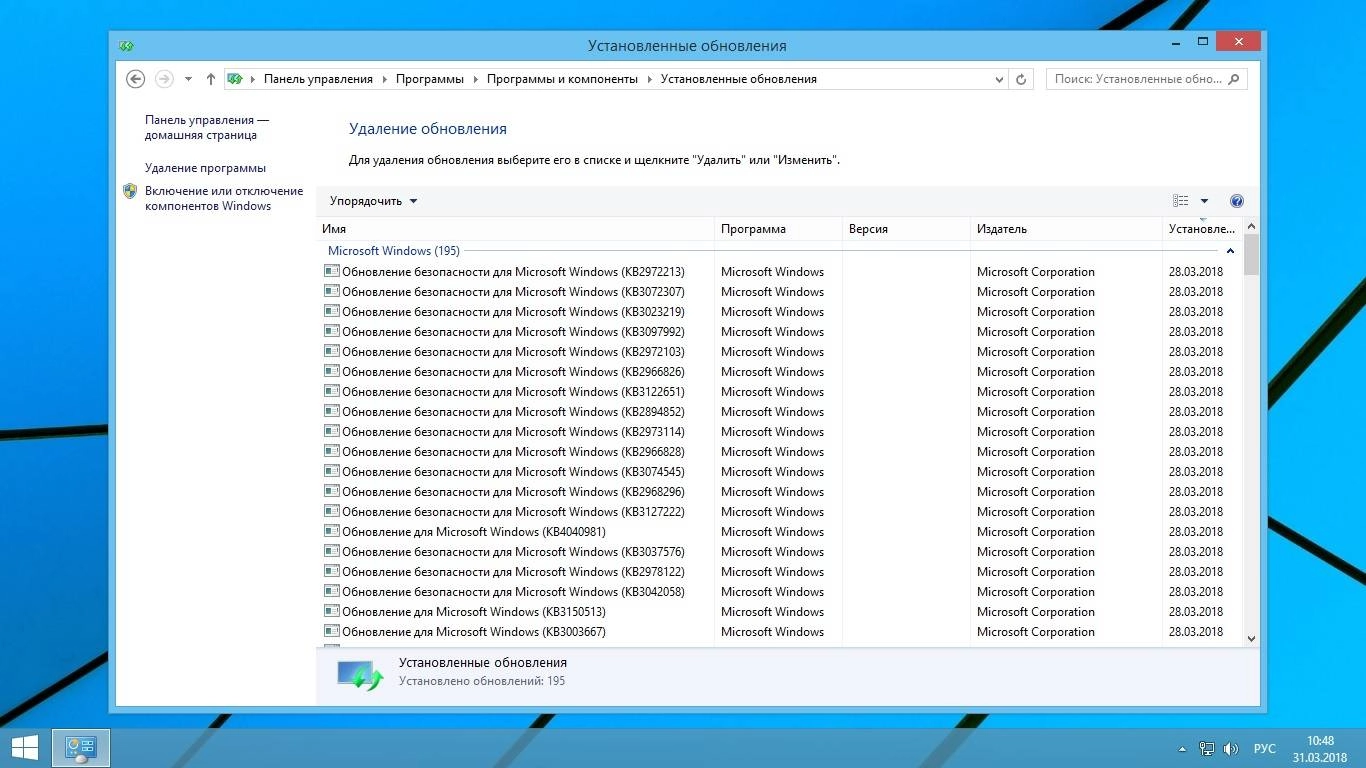The image size is (1366, 768).
Task: Click the icon of update KB3037576
Action: (x=332, y=551)
